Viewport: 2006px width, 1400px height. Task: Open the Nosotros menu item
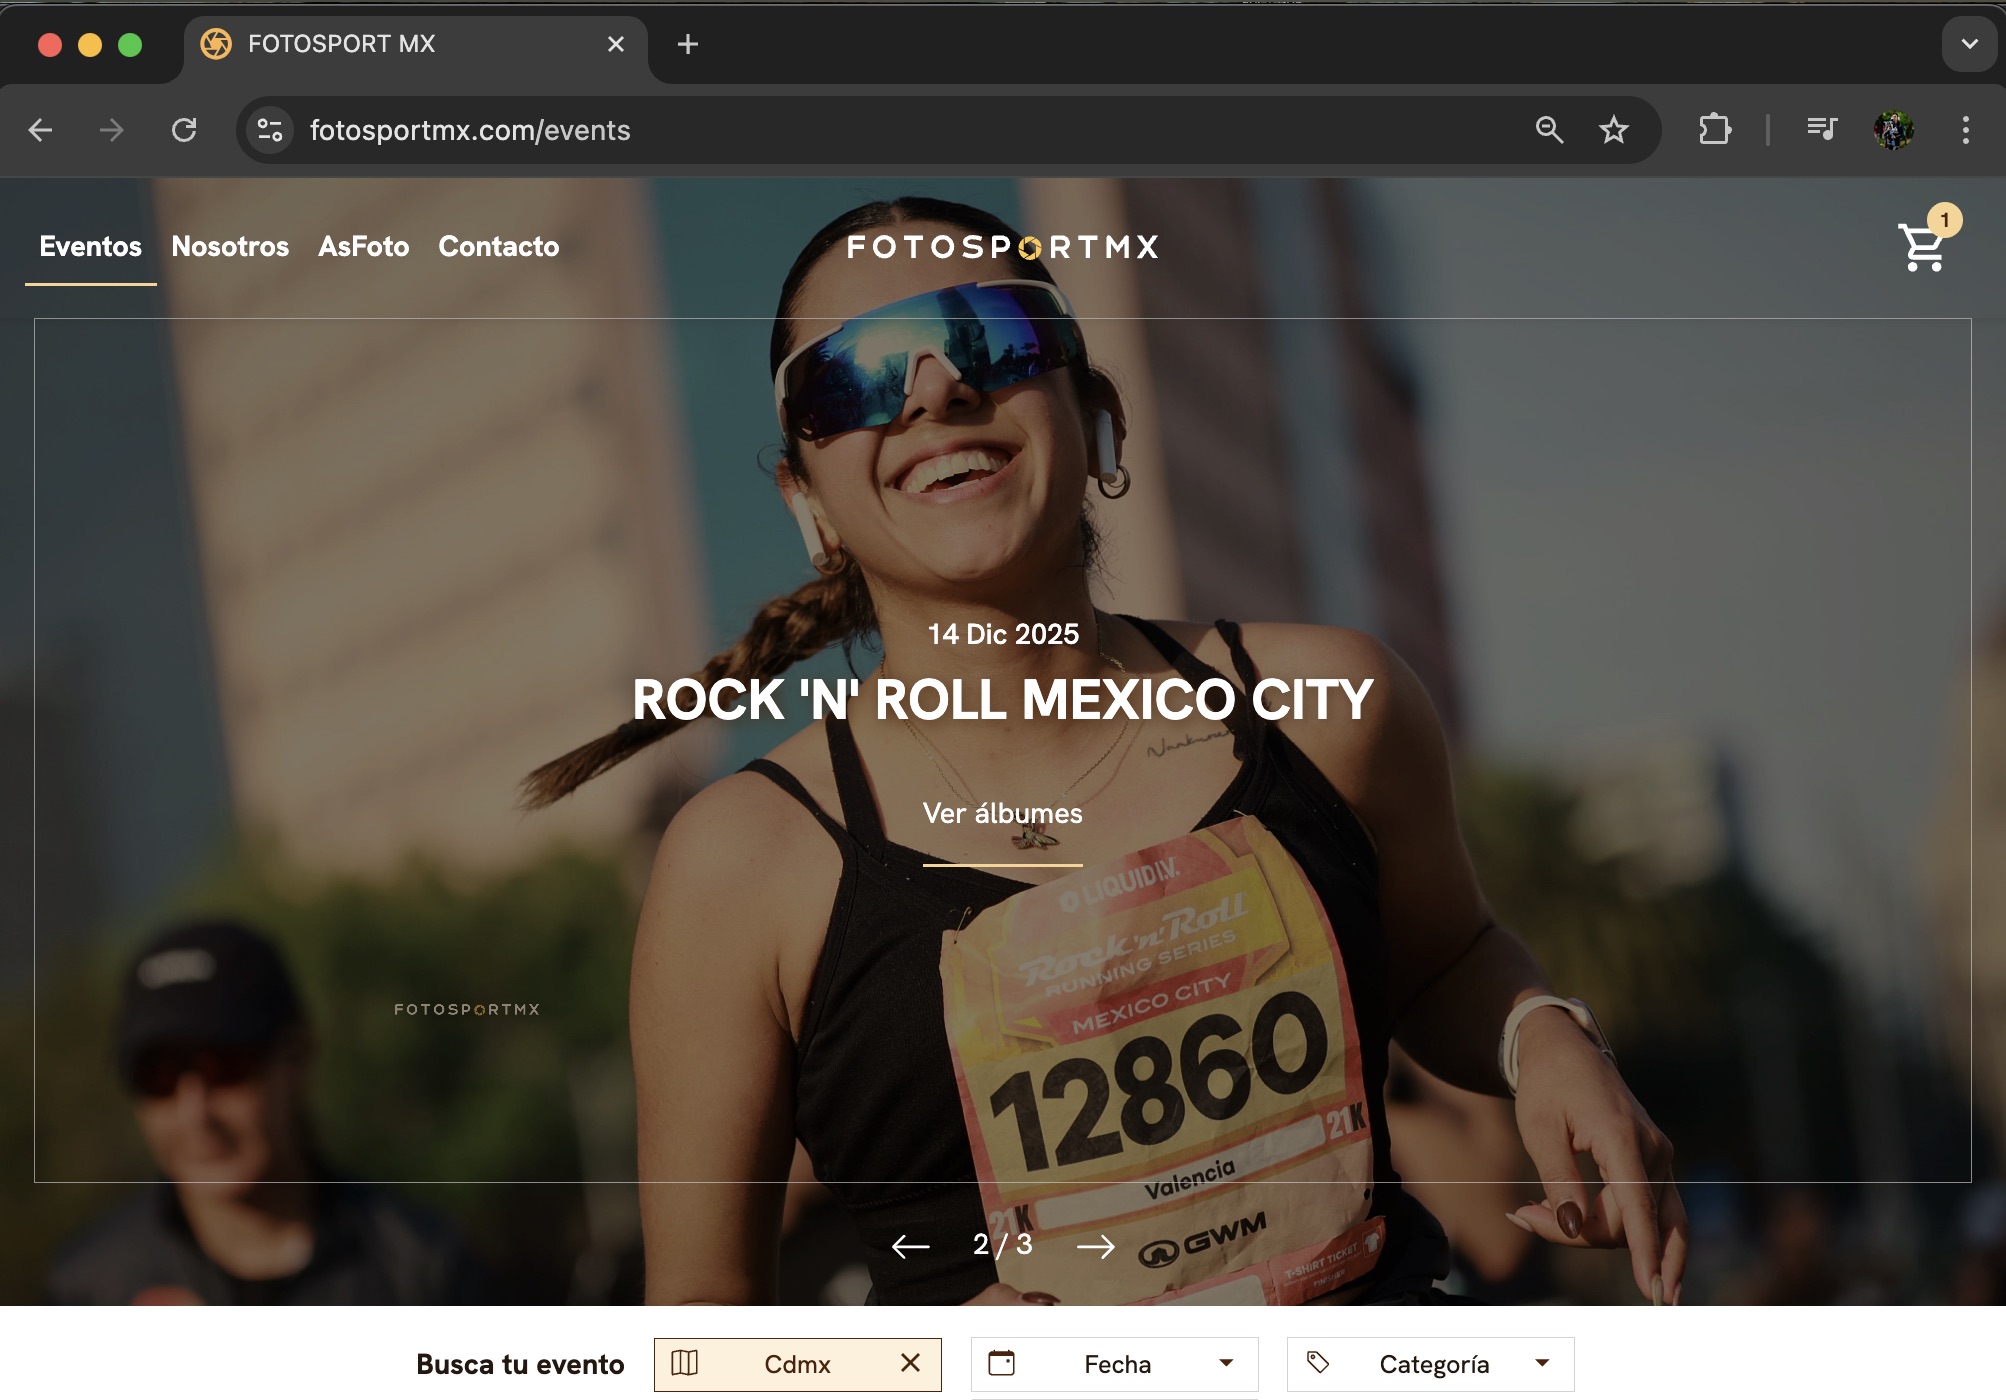pyautogui.click(x=230, y=247)
